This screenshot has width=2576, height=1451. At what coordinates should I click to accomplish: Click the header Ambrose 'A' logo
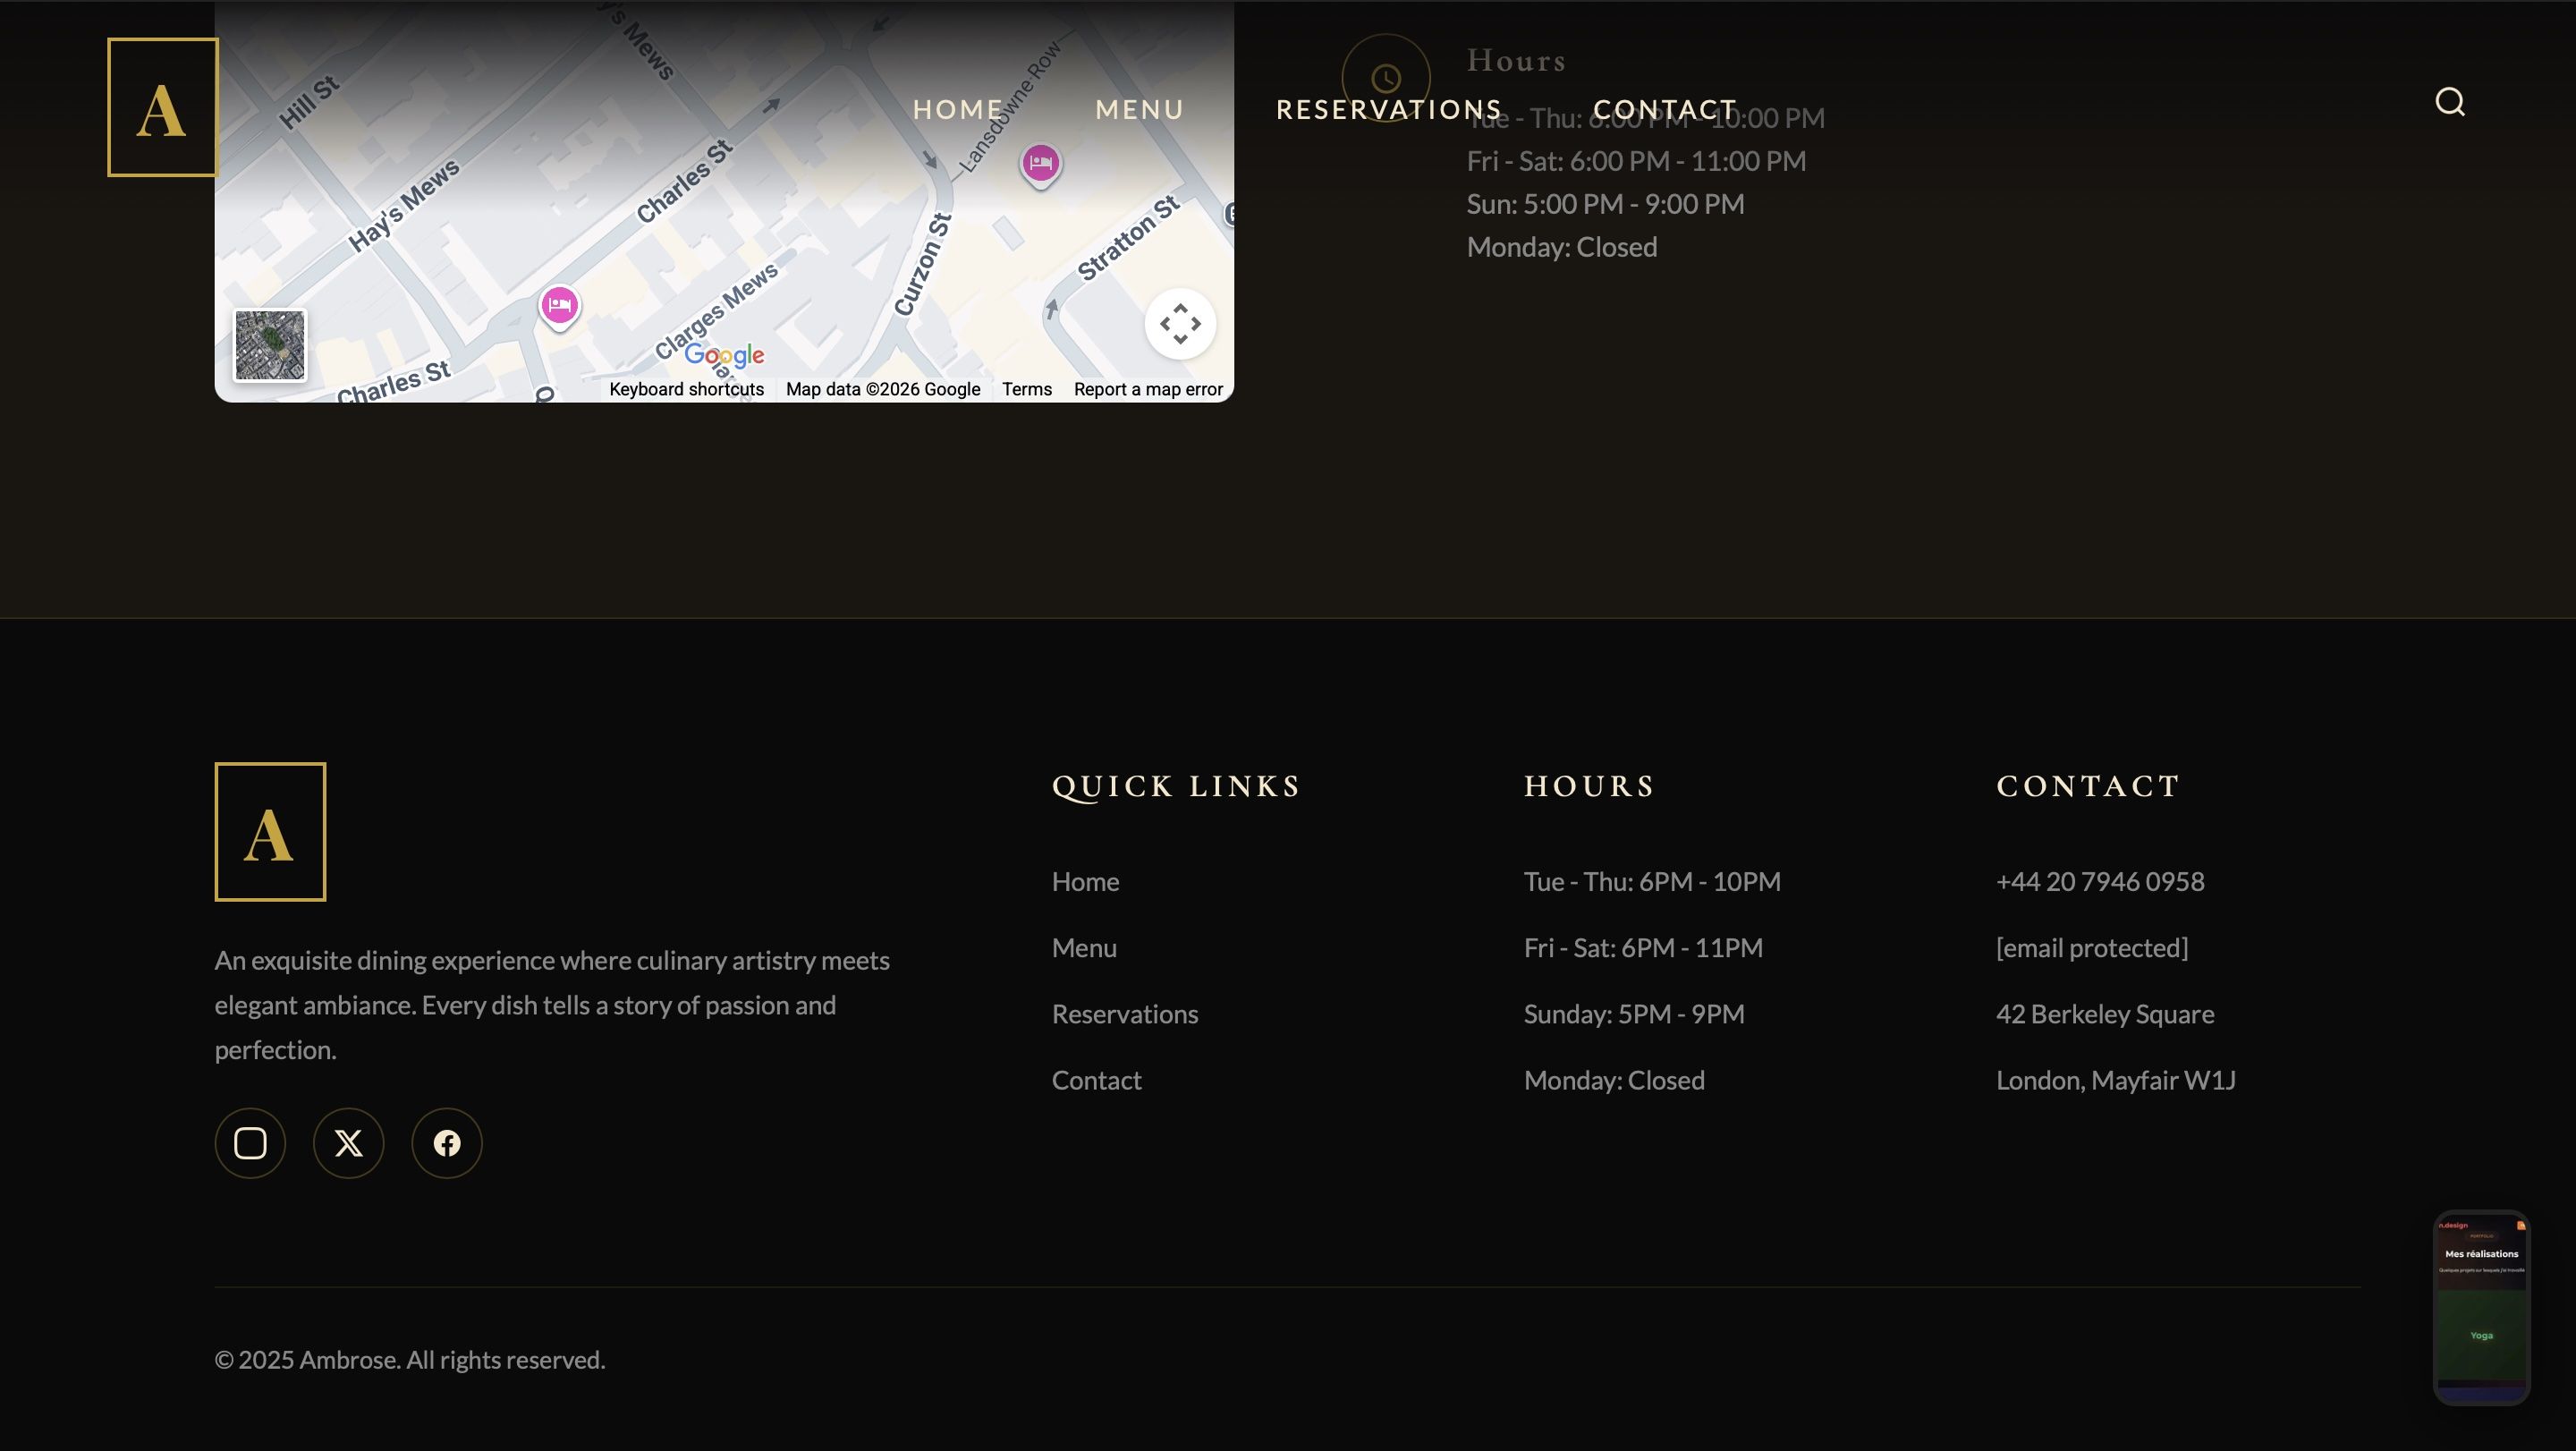click(x=162, y=108)
